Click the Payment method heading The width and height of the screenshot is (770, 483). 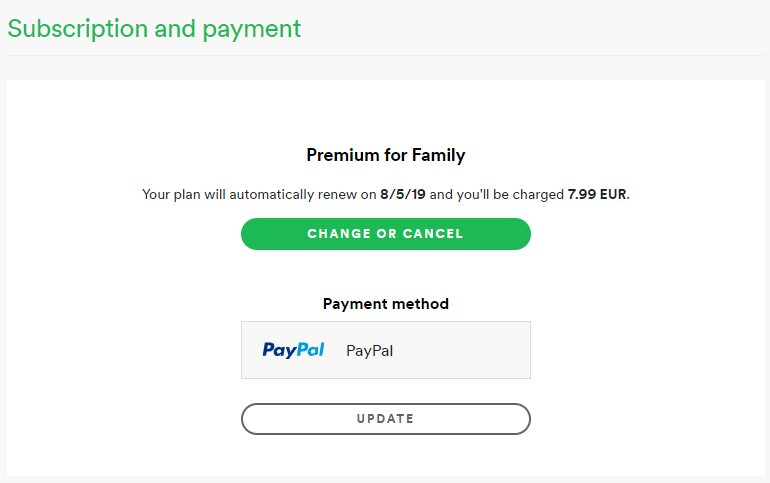pyautogui.click(x=385, y=304)
